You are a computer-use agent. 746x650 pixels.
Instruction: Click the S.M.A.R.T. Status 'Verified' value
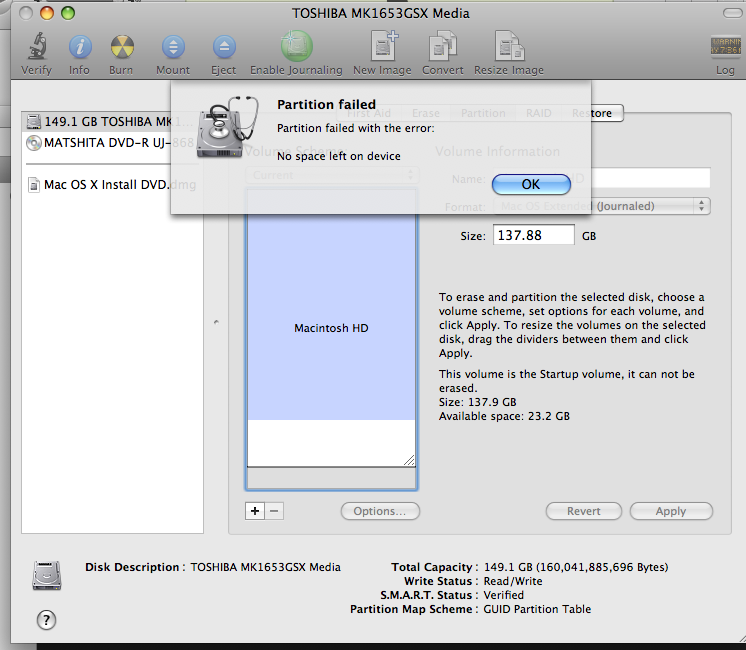tap(503, 595)
